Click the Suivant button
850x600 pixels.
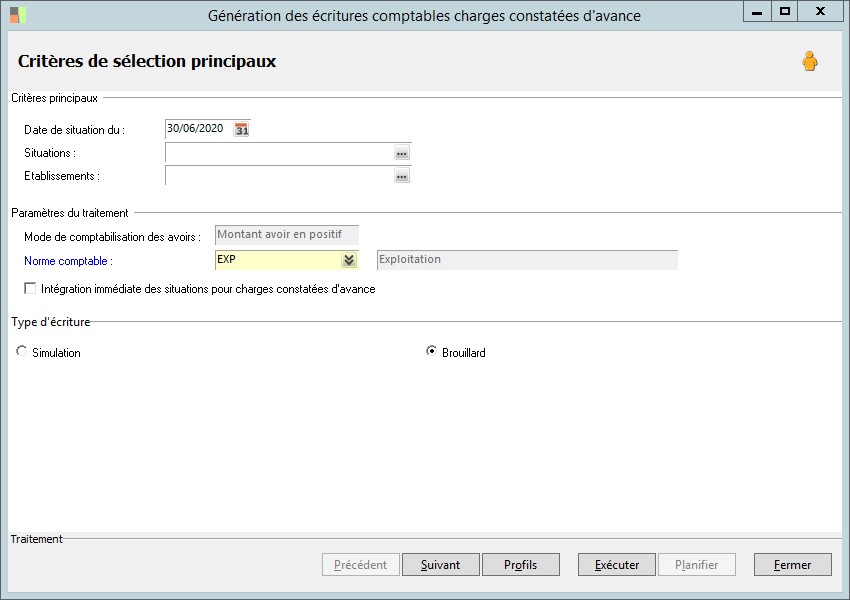pyautogui.click(x=441, y=565)
